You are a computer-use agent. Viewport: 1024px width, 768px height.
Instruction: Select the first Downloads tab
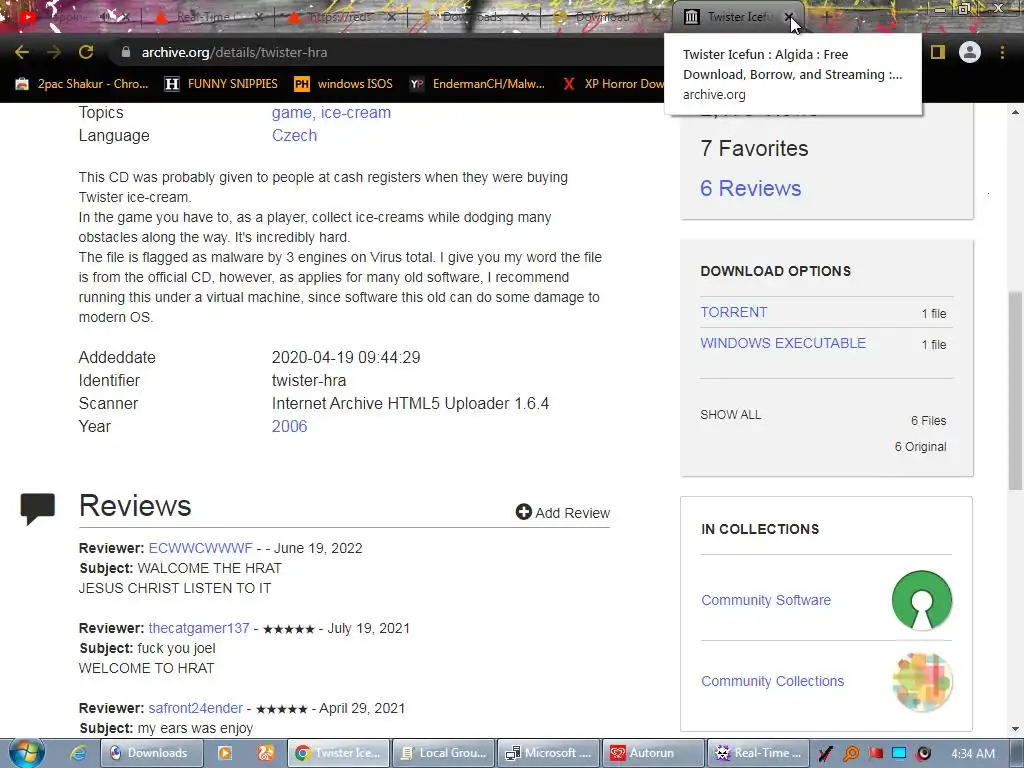coord(475,17)
